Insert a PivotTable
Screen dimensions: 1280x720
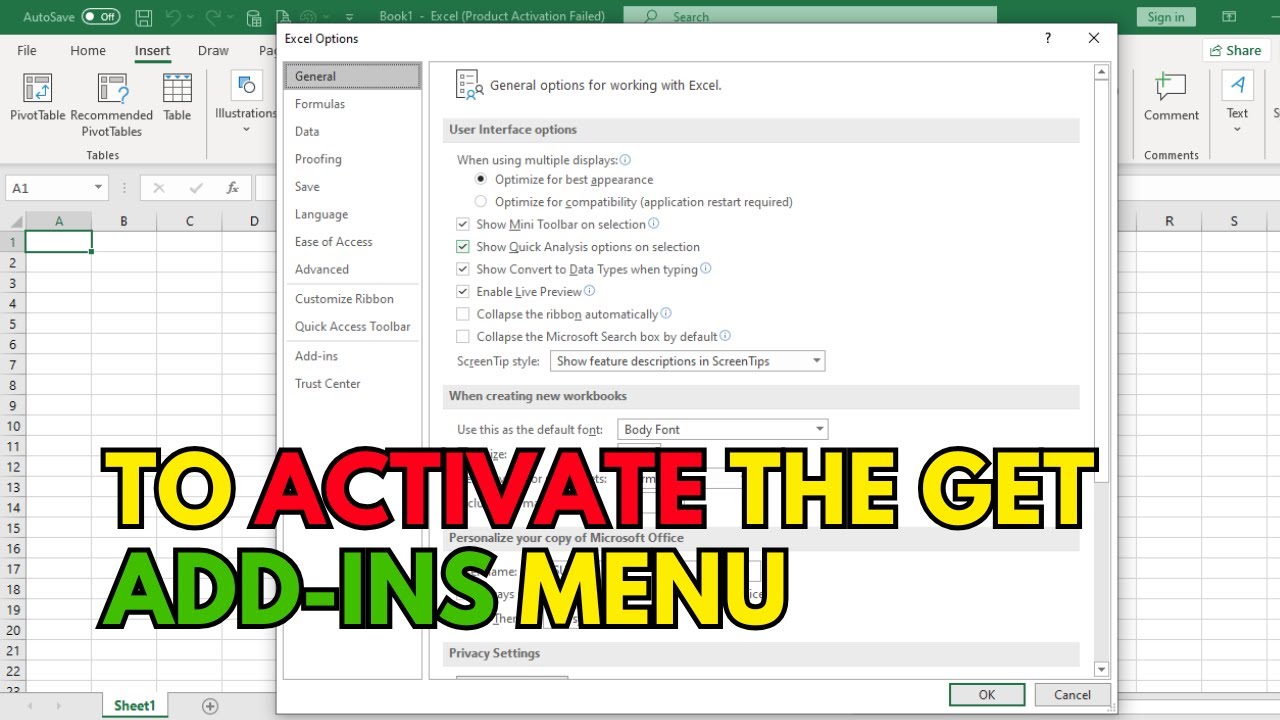(38, 98)
